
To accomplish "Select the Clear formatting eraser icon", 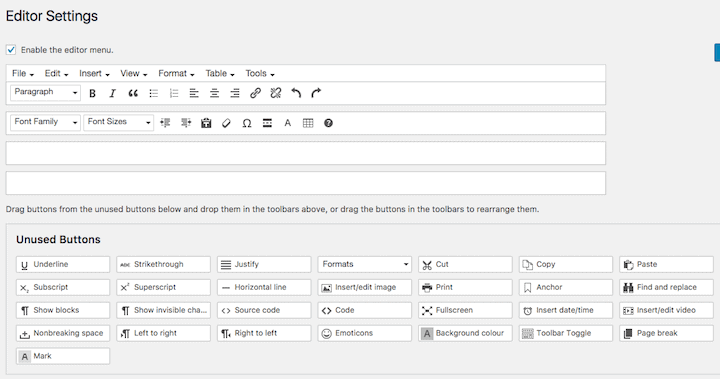I will [x=226, y=123].
